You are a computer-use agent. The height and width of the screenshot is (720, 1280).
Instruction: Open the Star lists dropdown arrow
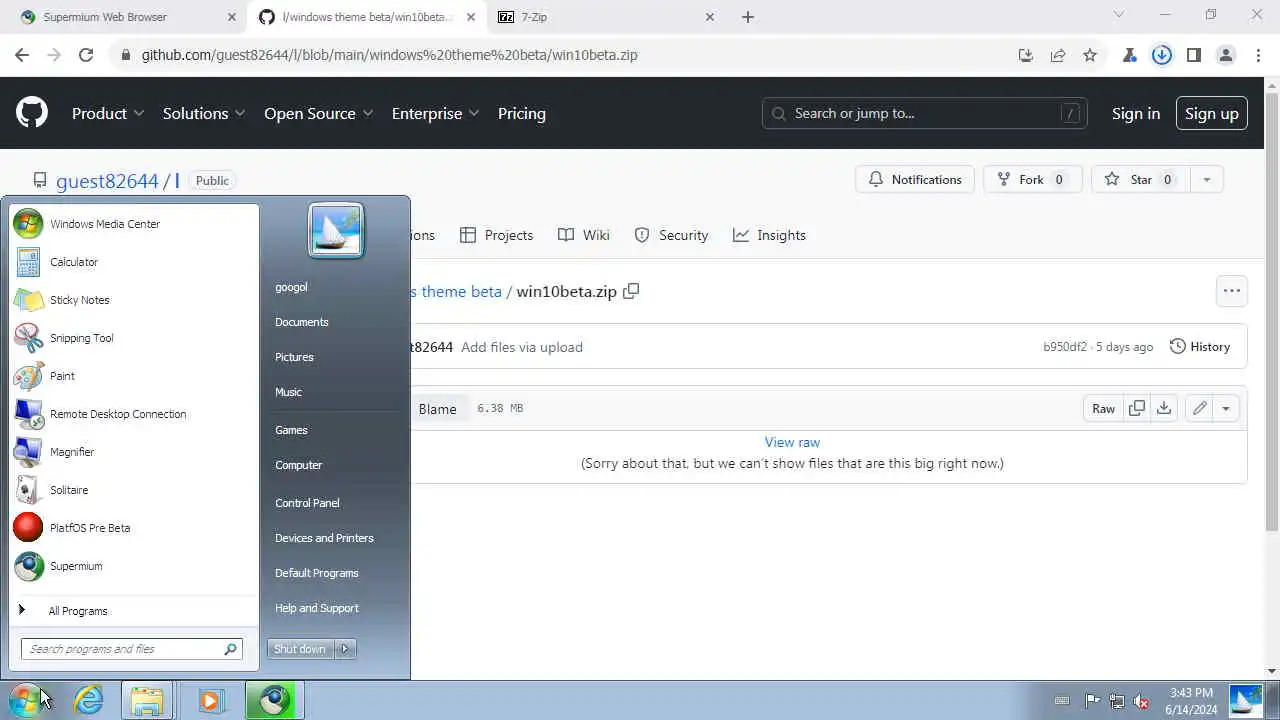point(1206,180)
